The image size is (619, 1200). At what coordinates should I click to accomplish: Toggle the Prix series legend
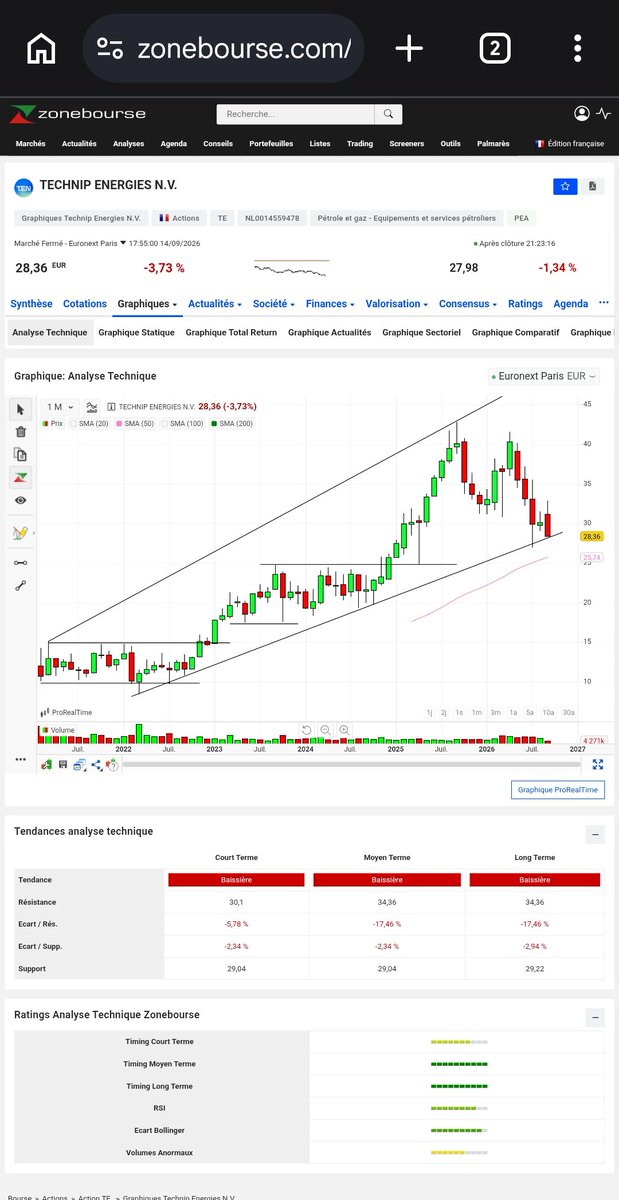click(x=52, y=424)
